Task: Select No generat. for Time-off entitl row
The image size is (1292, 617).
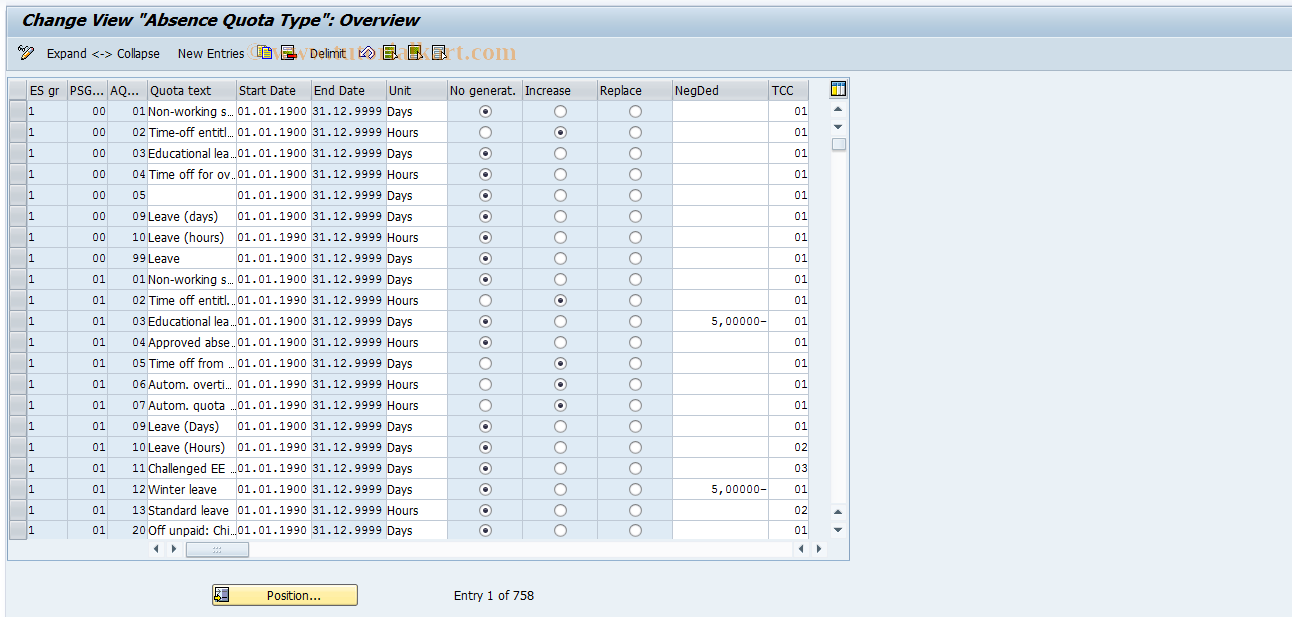Action: 485,132
